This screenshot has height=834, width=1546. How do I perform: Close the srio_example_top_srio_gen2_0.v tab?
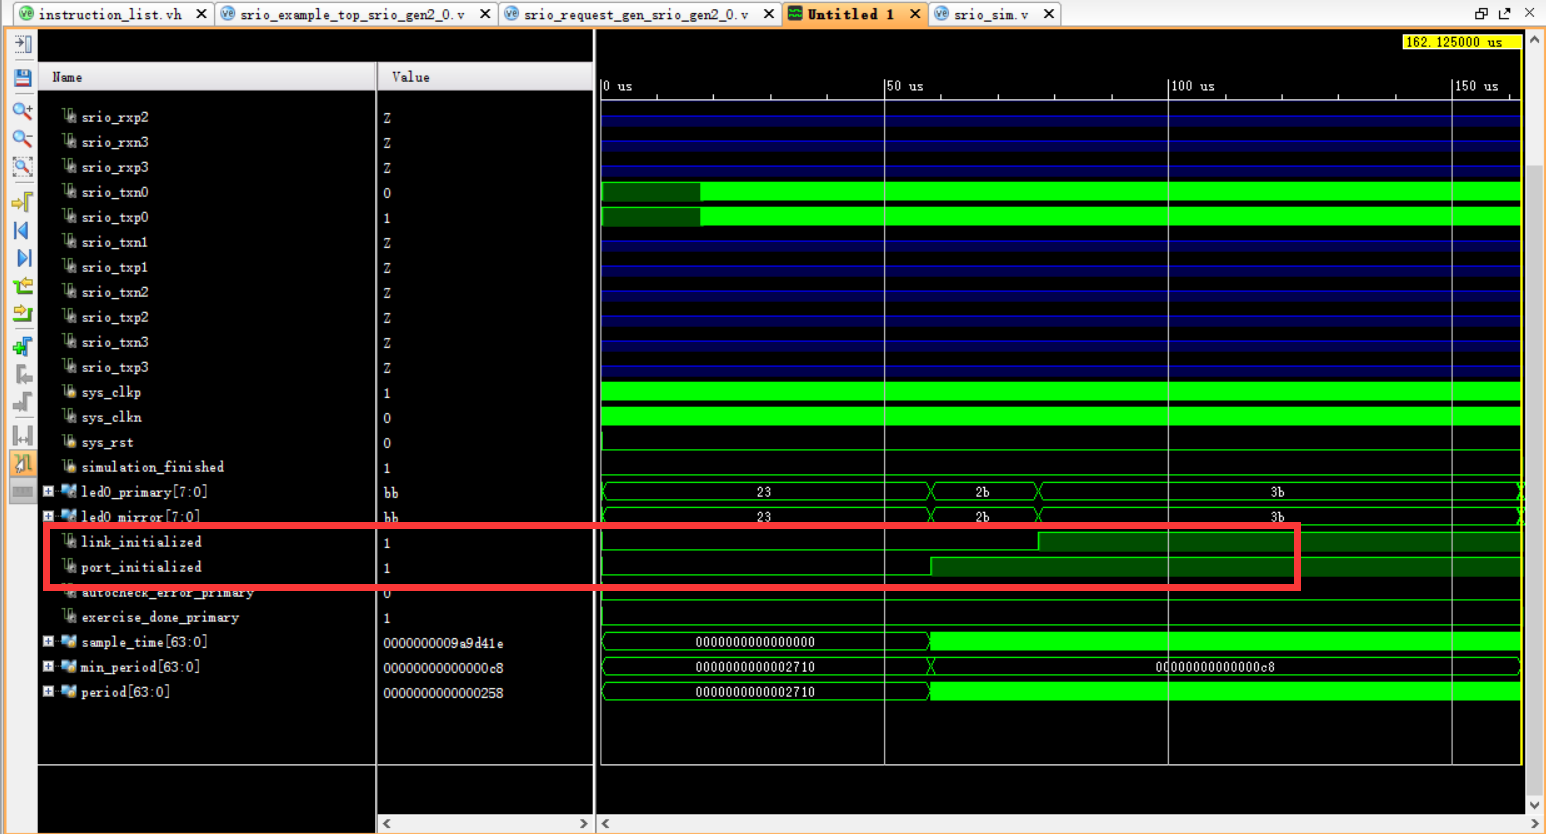click(x=485, y=14)
